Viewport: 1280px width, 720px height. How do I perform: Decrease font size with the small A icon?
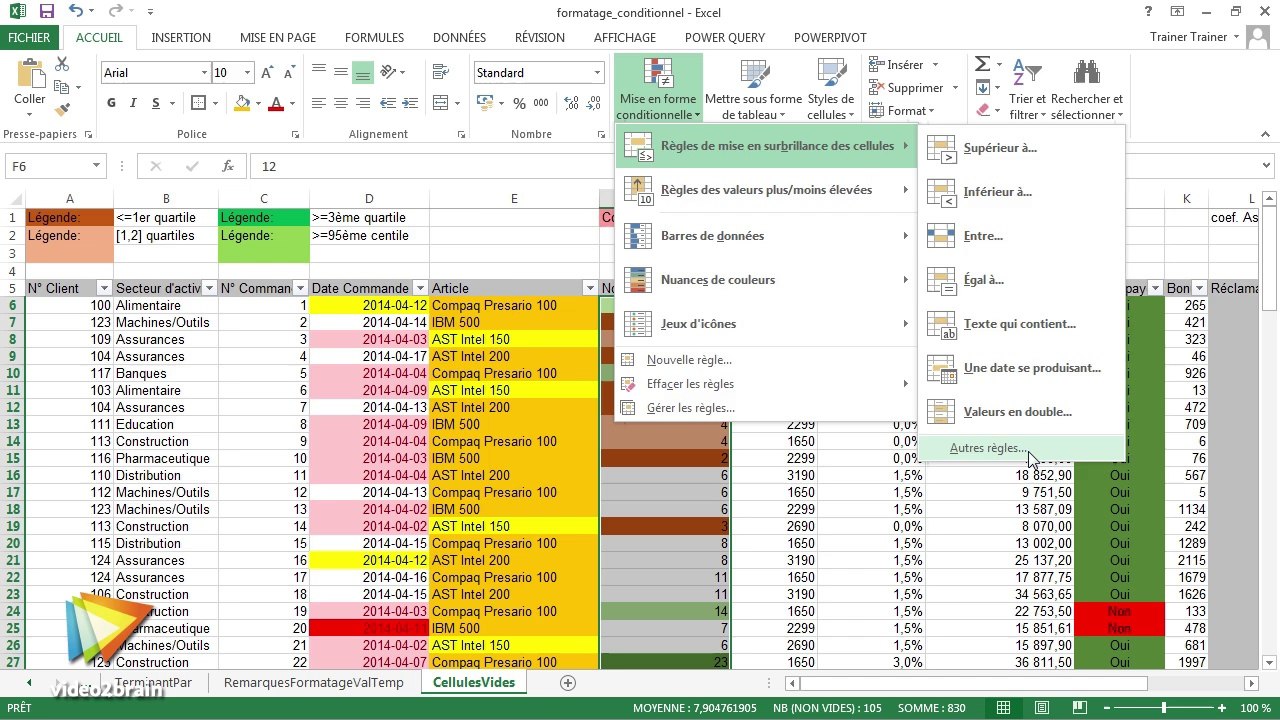[289, 73]
